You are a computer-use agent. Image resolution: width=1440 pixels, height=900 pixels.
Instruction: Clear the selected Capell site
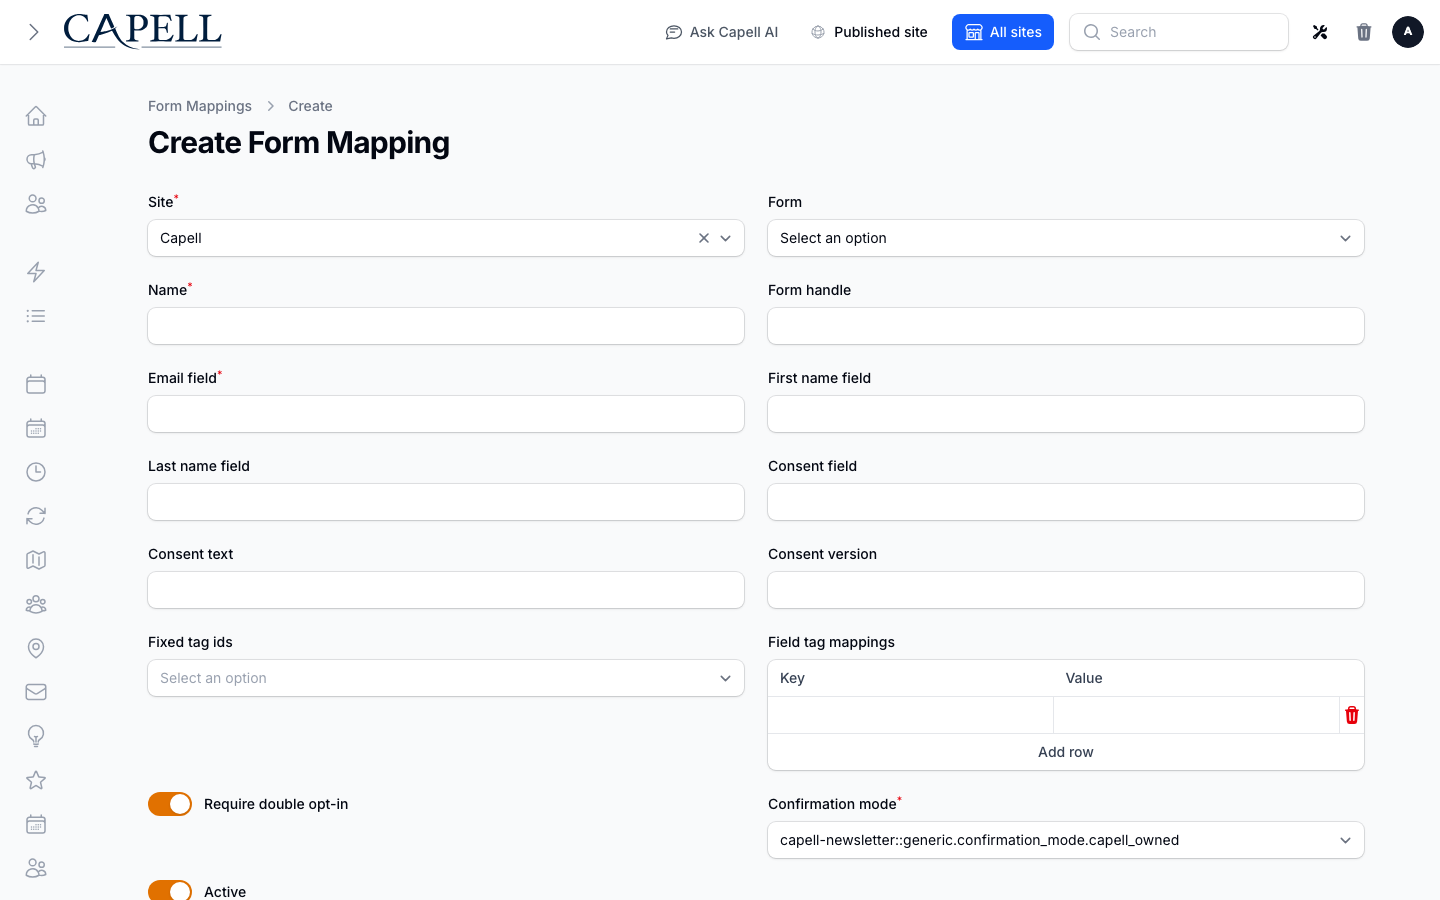pos(704,238)
